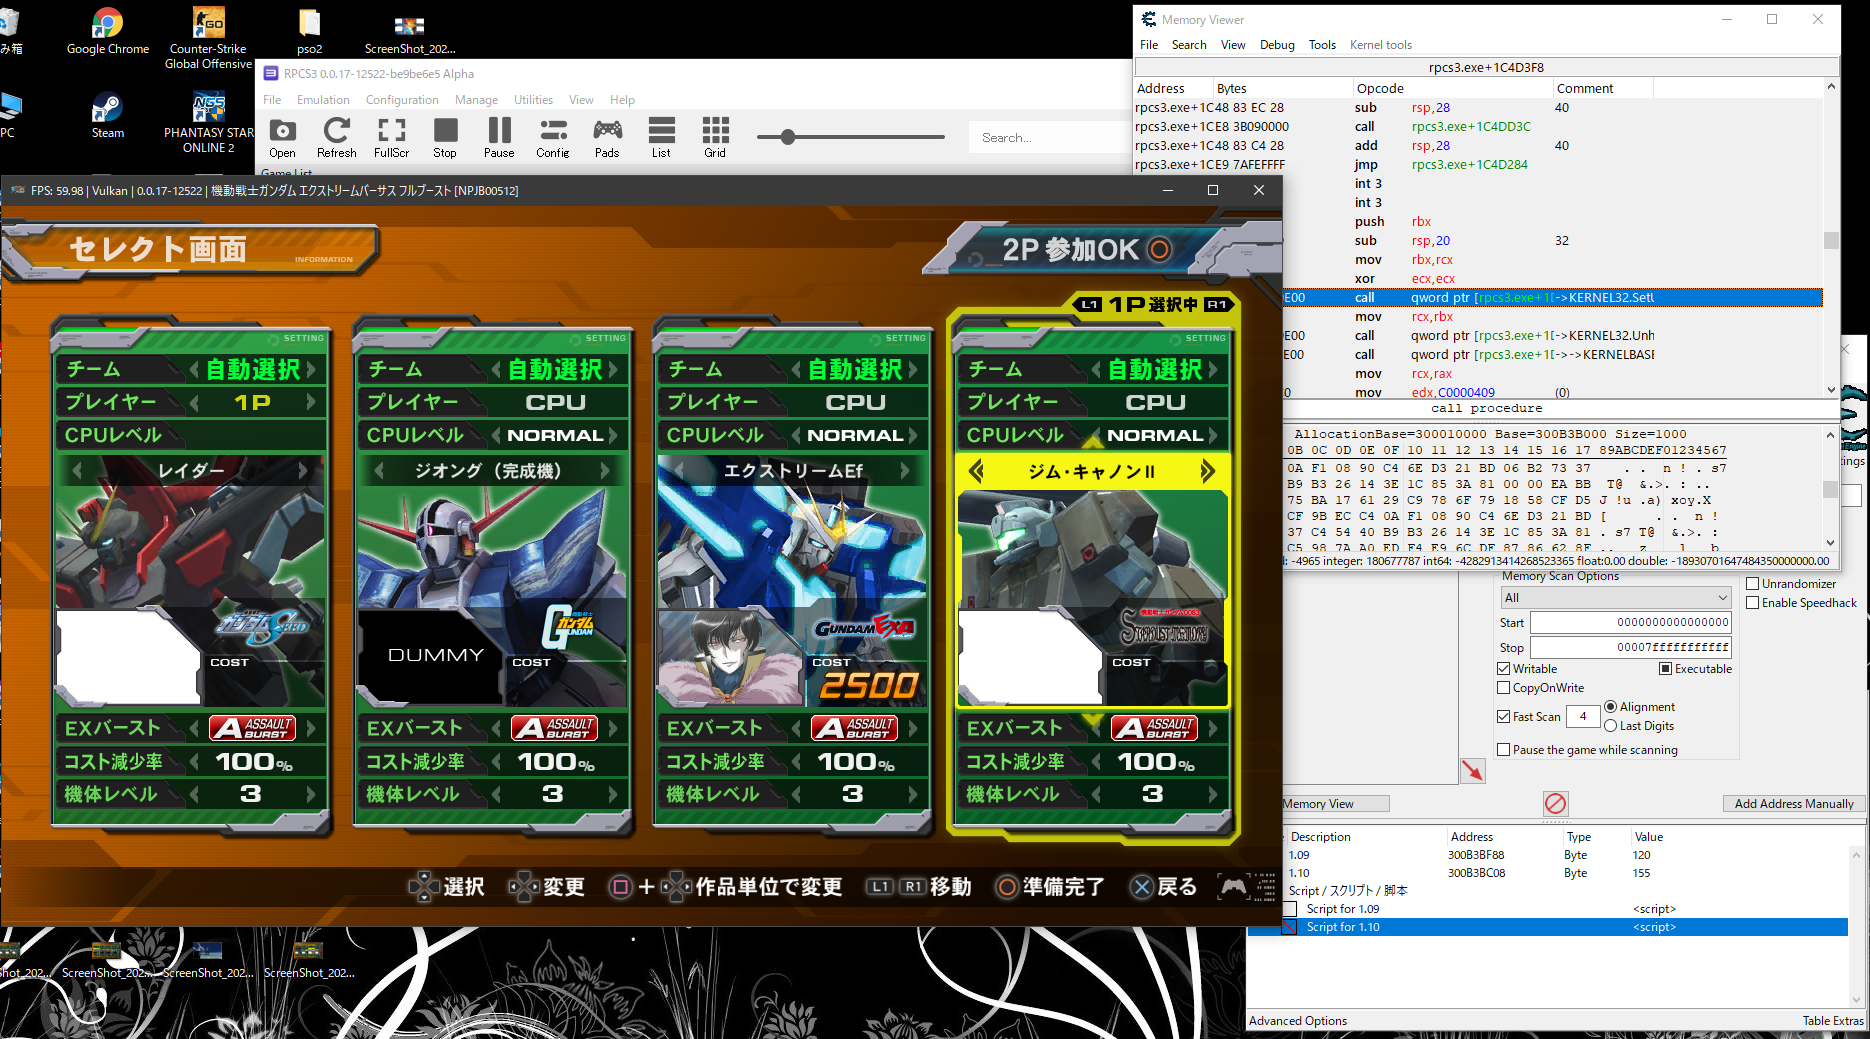Image resolution: width=1870 pixels, height=1039 pixels.
Task: Open Memory Viewer Tools menu
Action: [1322, 45]
